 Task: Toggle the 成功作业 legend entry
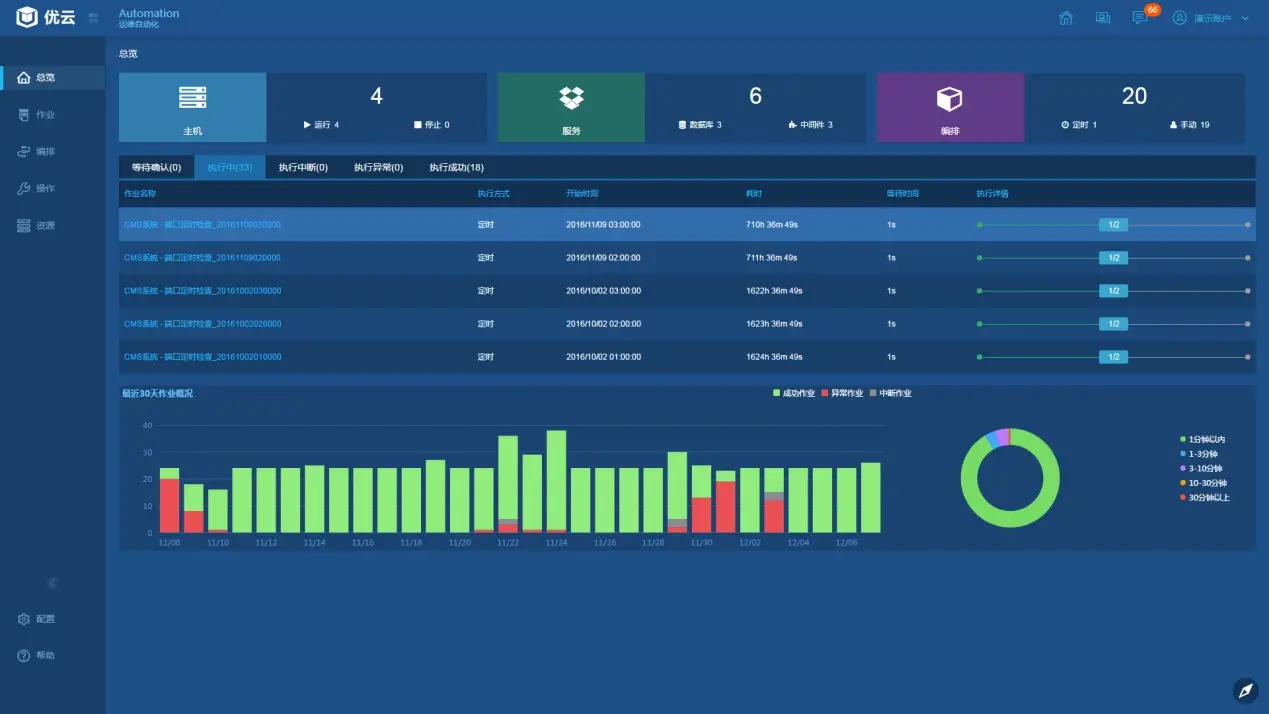794,394
